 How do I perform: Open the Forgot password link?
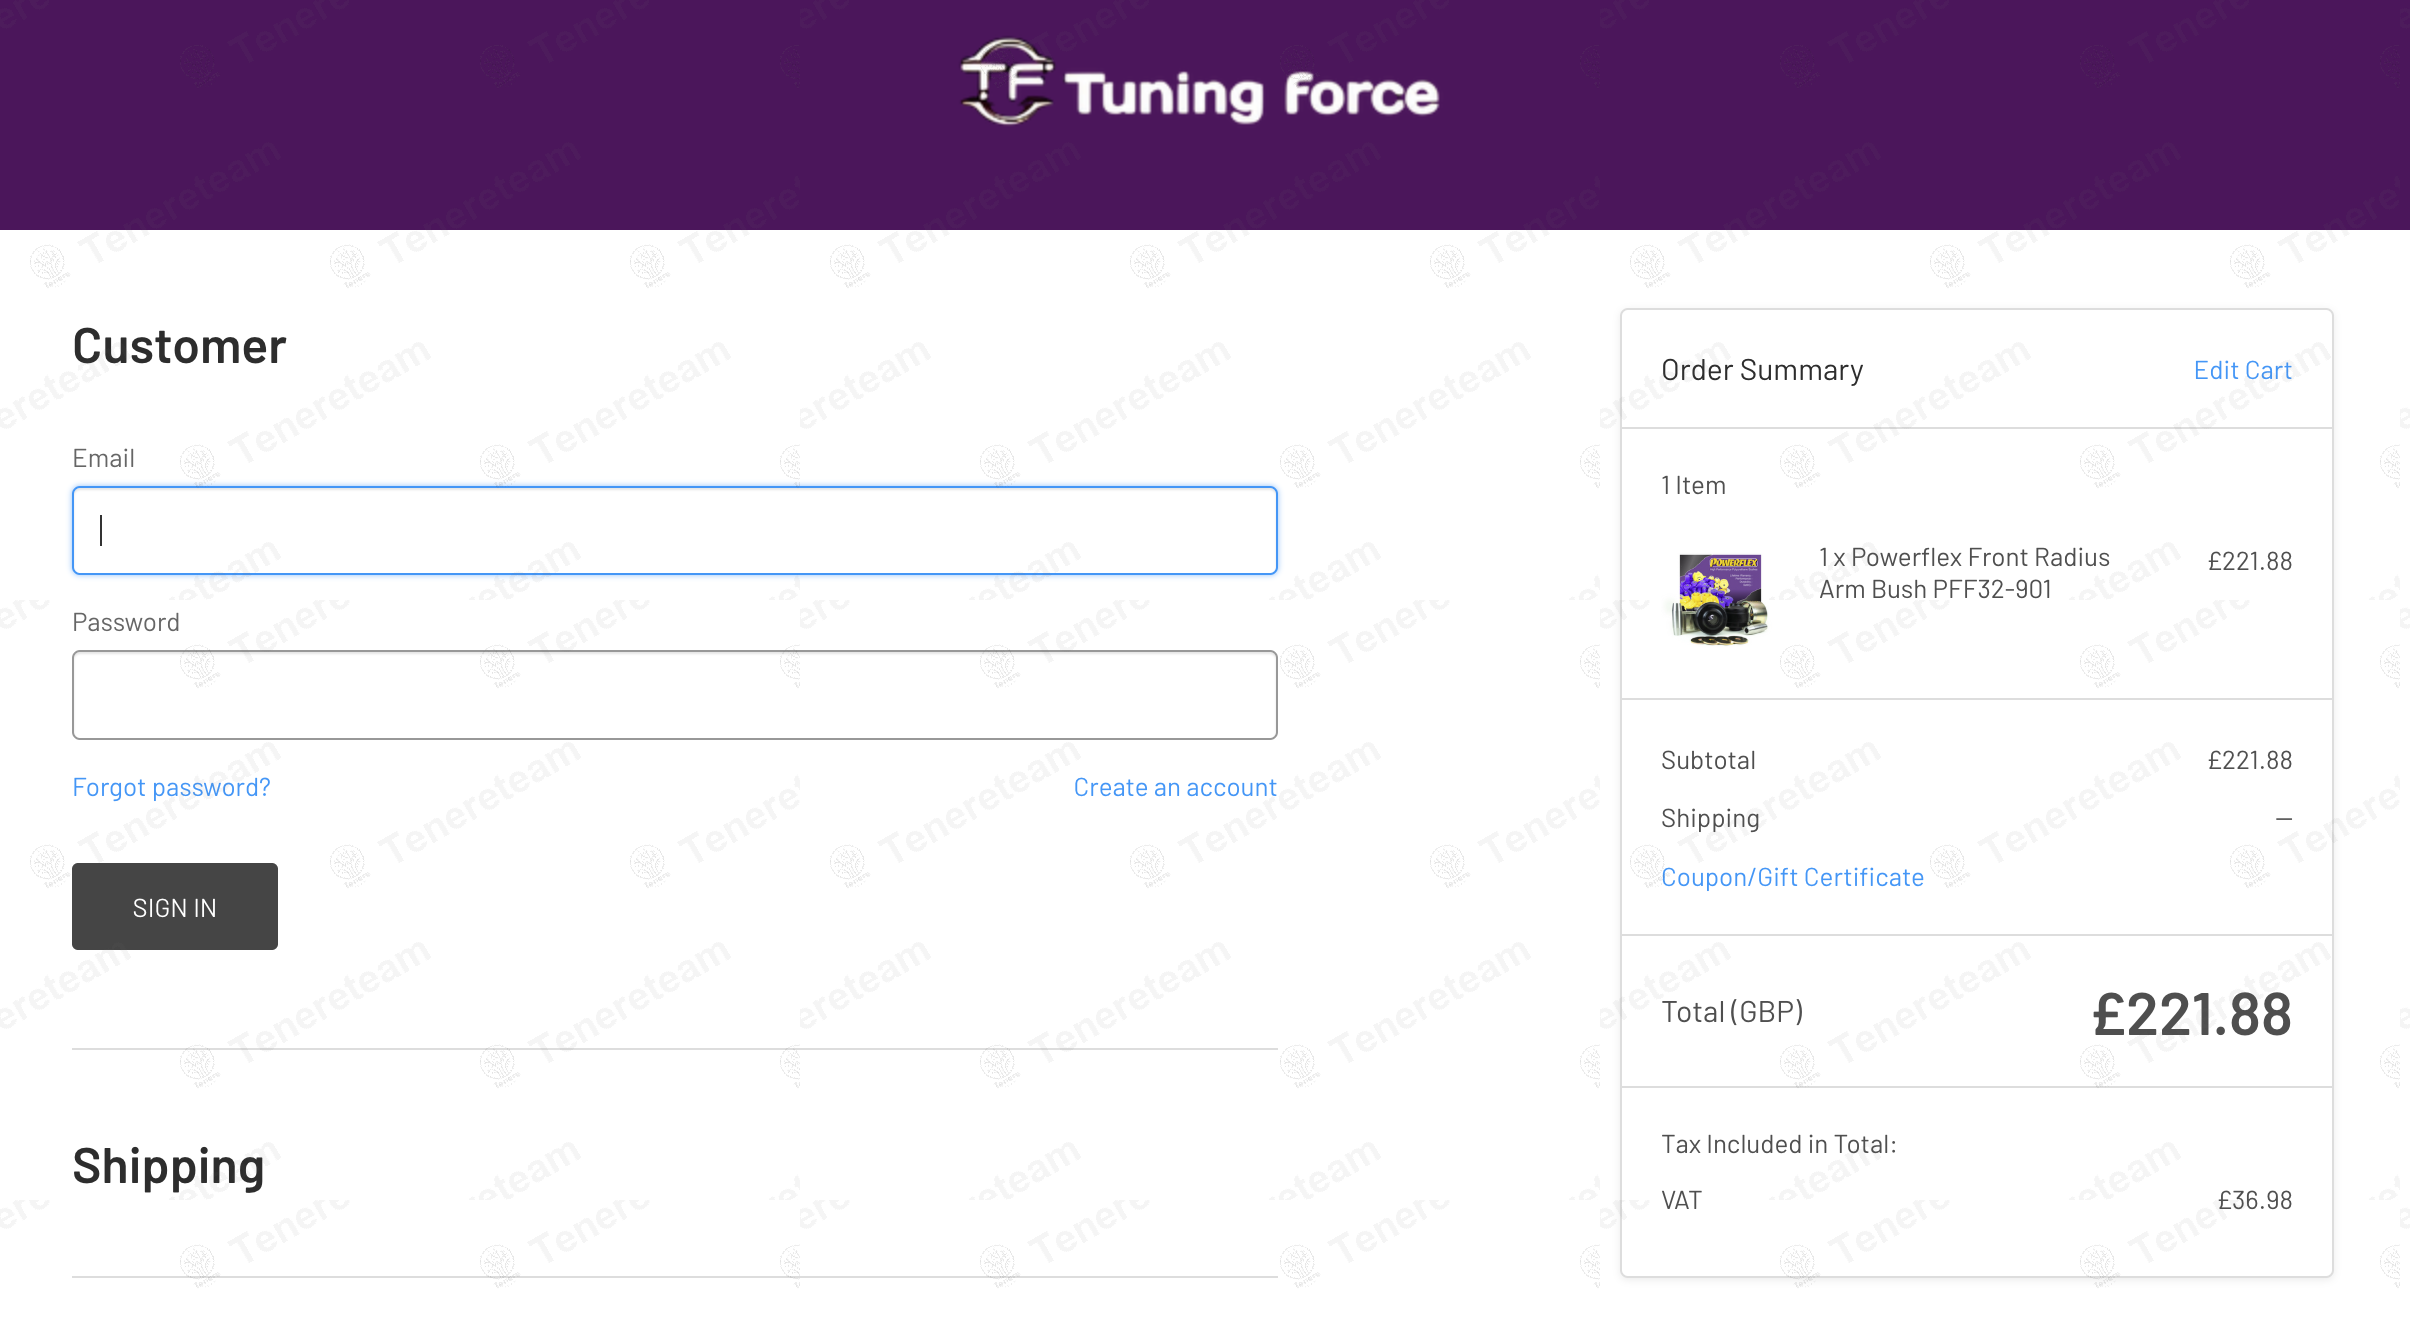tap(171, 787)
